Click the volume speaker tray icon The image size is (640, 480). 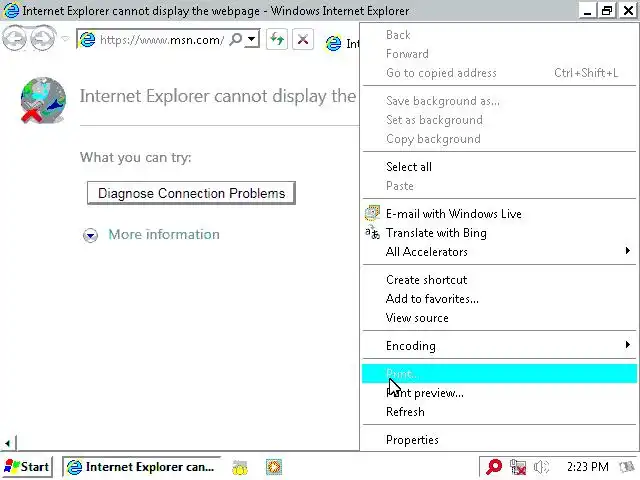541,467
